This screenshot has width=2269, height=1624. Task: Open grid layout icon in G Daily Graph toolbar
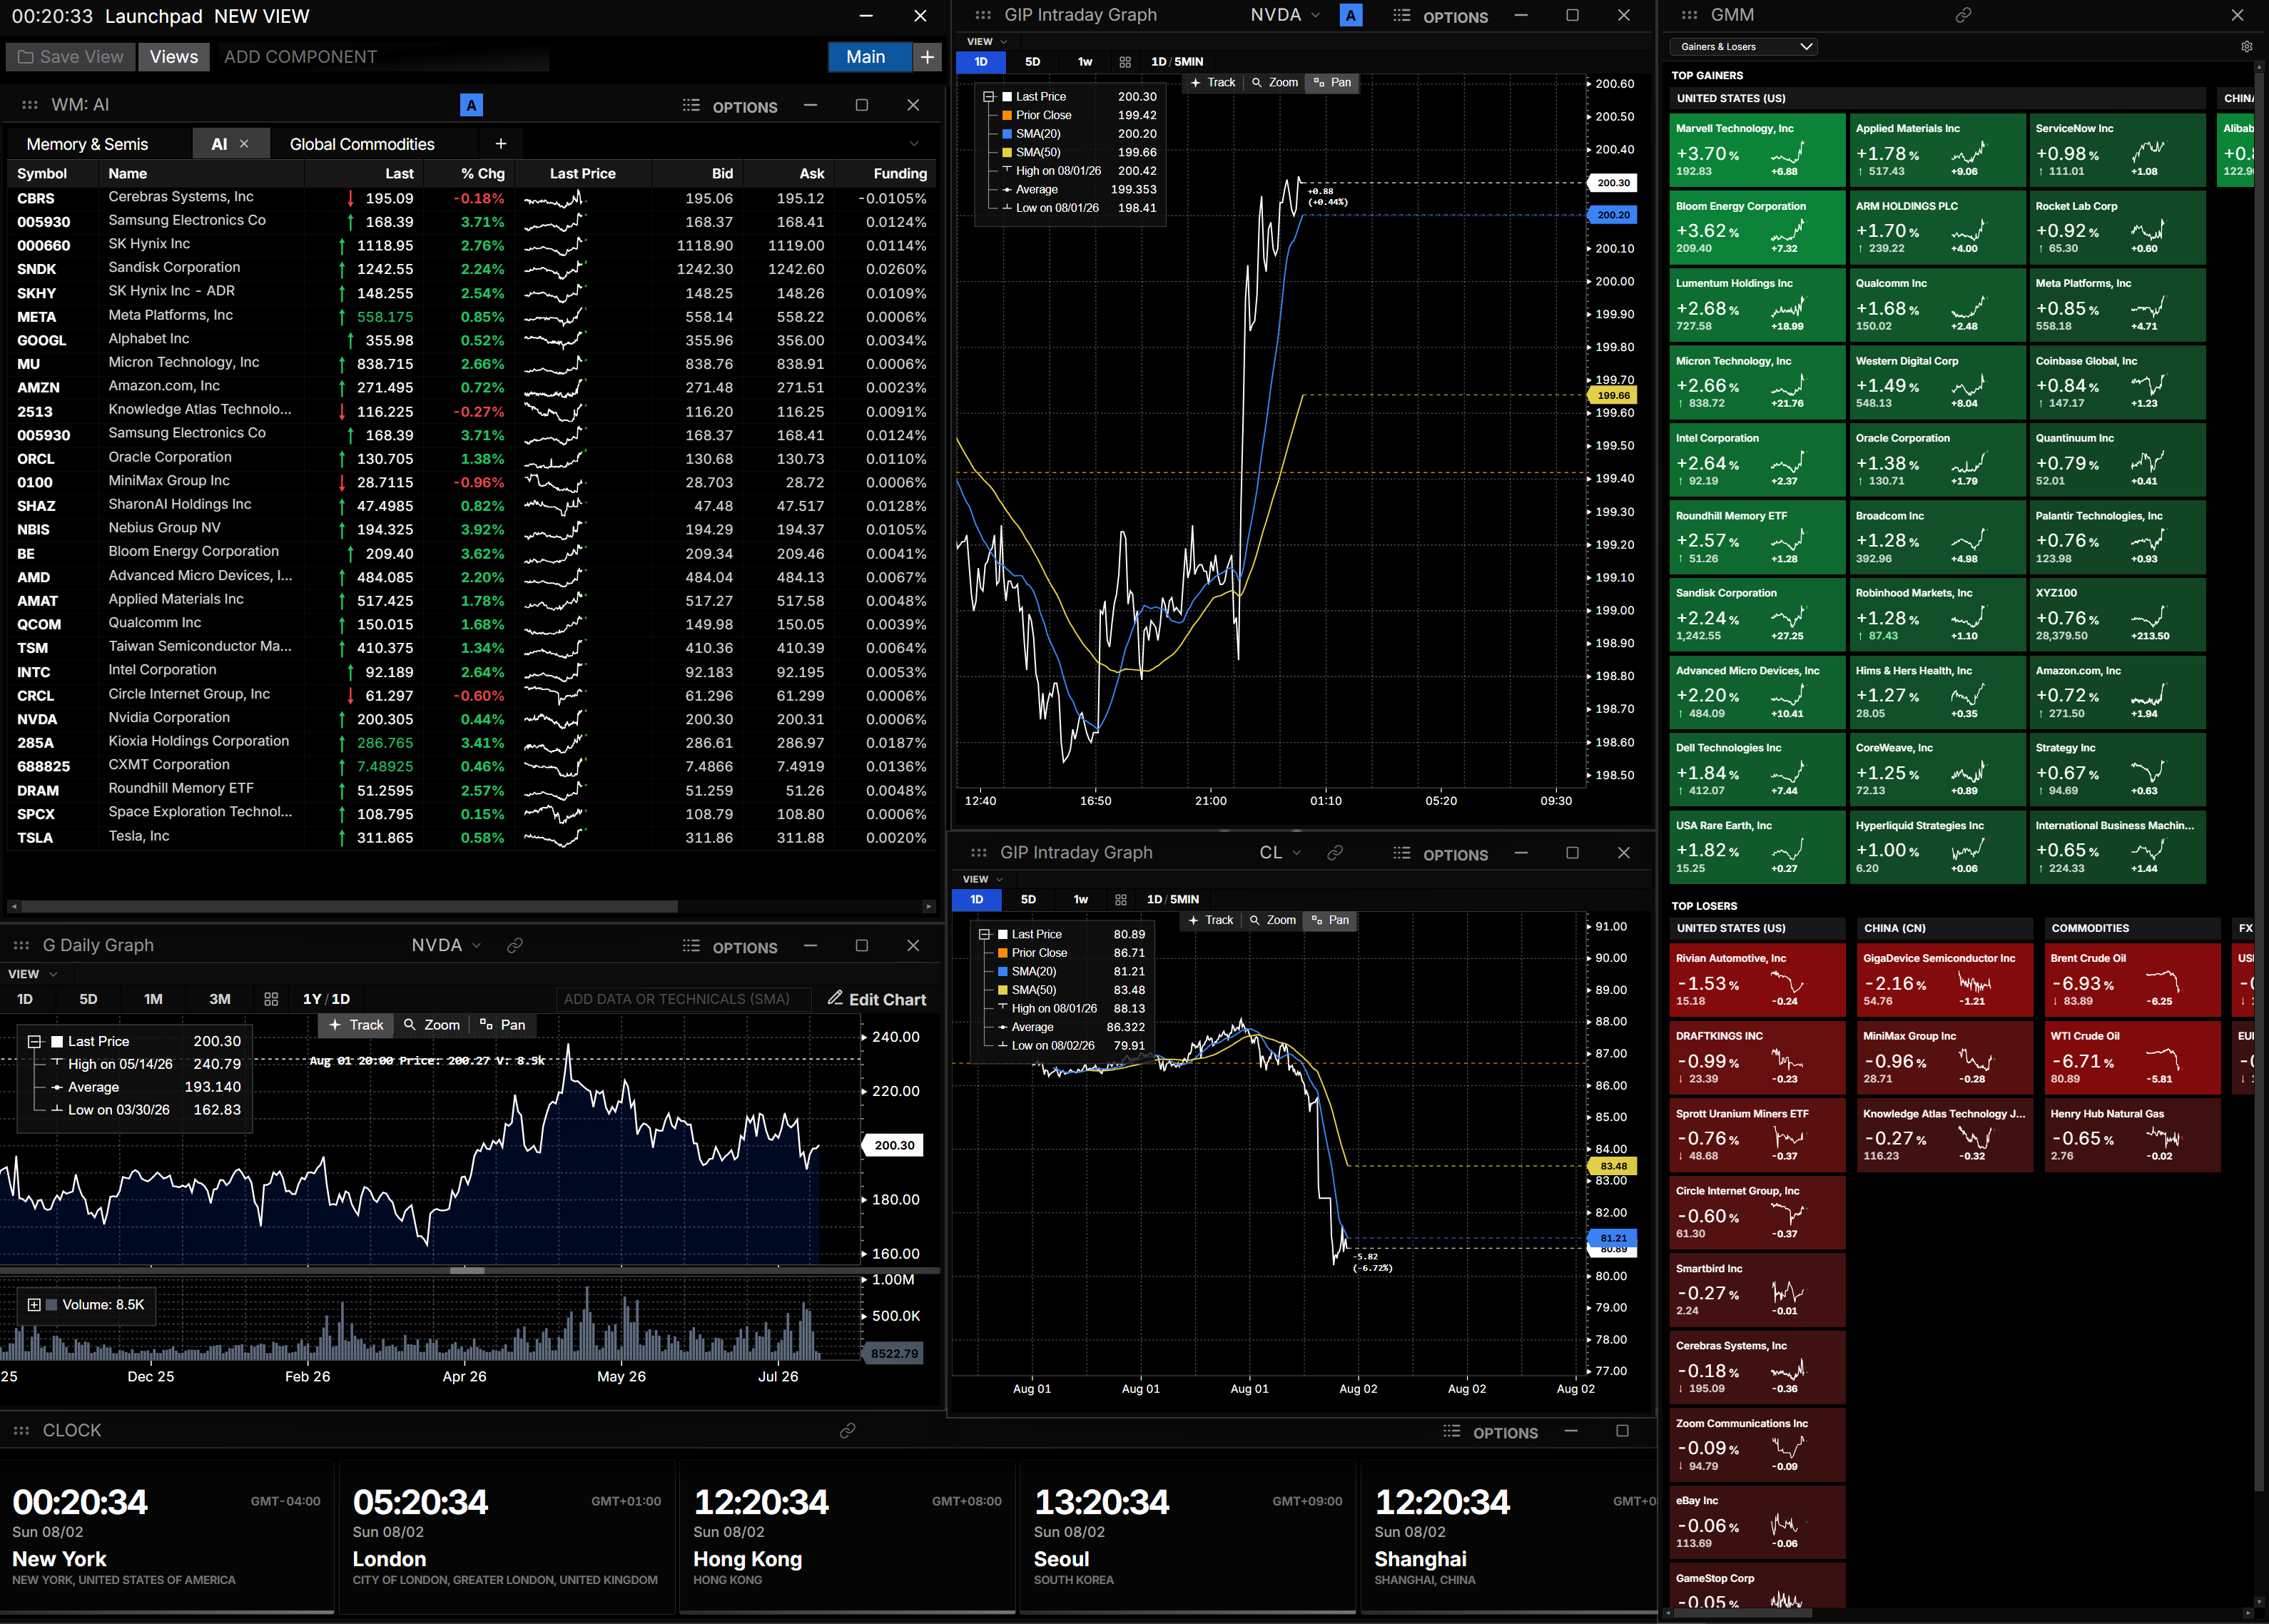pos(271,999)
